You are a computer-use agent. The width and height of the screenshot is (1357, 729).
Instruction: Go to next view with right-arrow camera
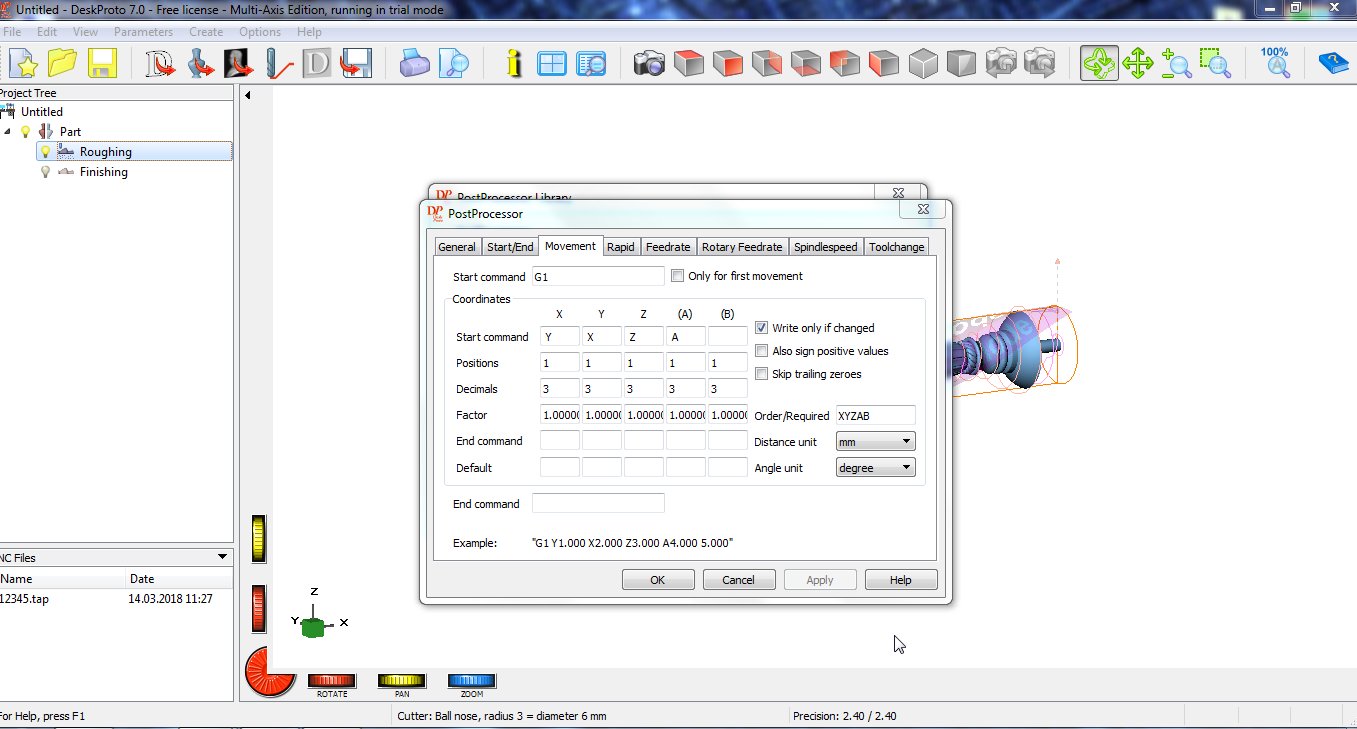click(x=1040, y=64)
